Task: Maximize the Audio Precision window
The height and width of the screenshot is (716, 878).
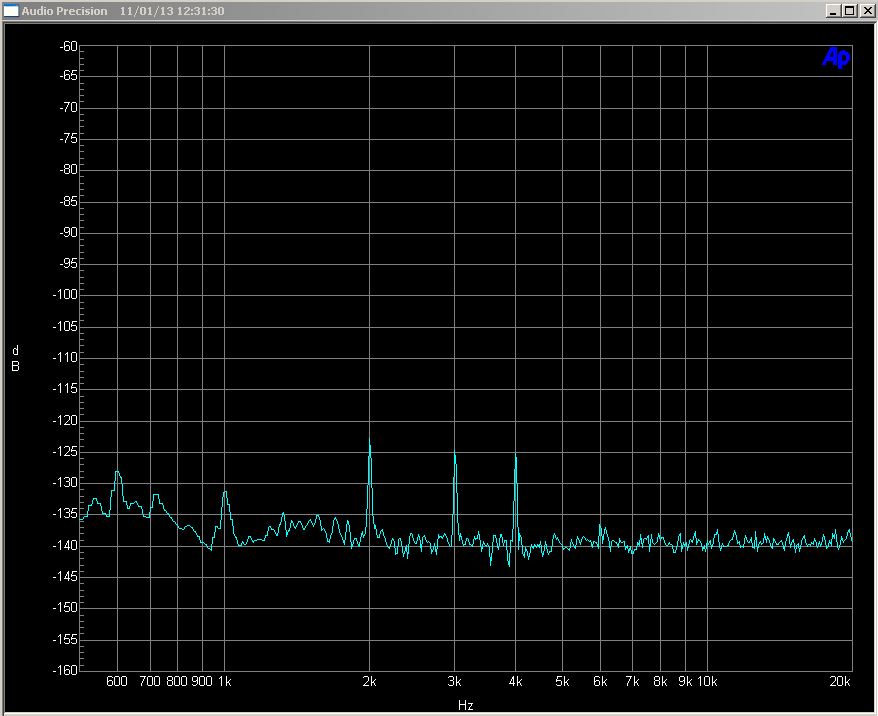Action: [x=849, y=11]
